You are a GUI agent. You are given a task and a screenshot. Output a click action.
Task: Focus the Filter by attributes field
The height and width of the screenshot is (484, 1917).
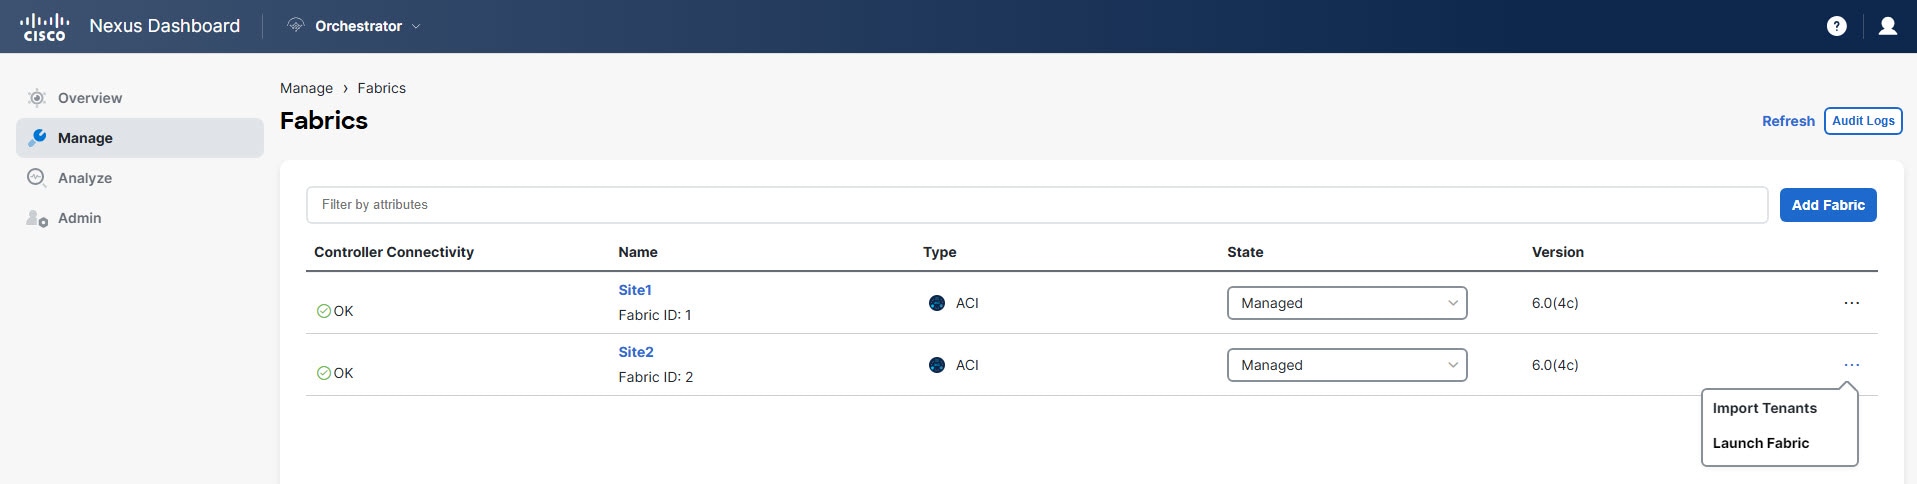(x=1036, y=205)
